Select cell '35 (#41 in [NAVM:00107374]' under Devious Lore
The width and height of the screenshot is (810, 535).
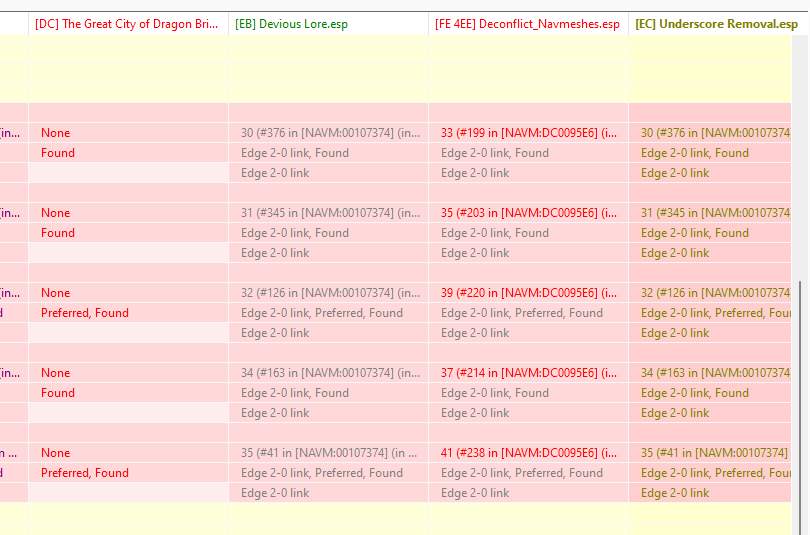[329, 453]
